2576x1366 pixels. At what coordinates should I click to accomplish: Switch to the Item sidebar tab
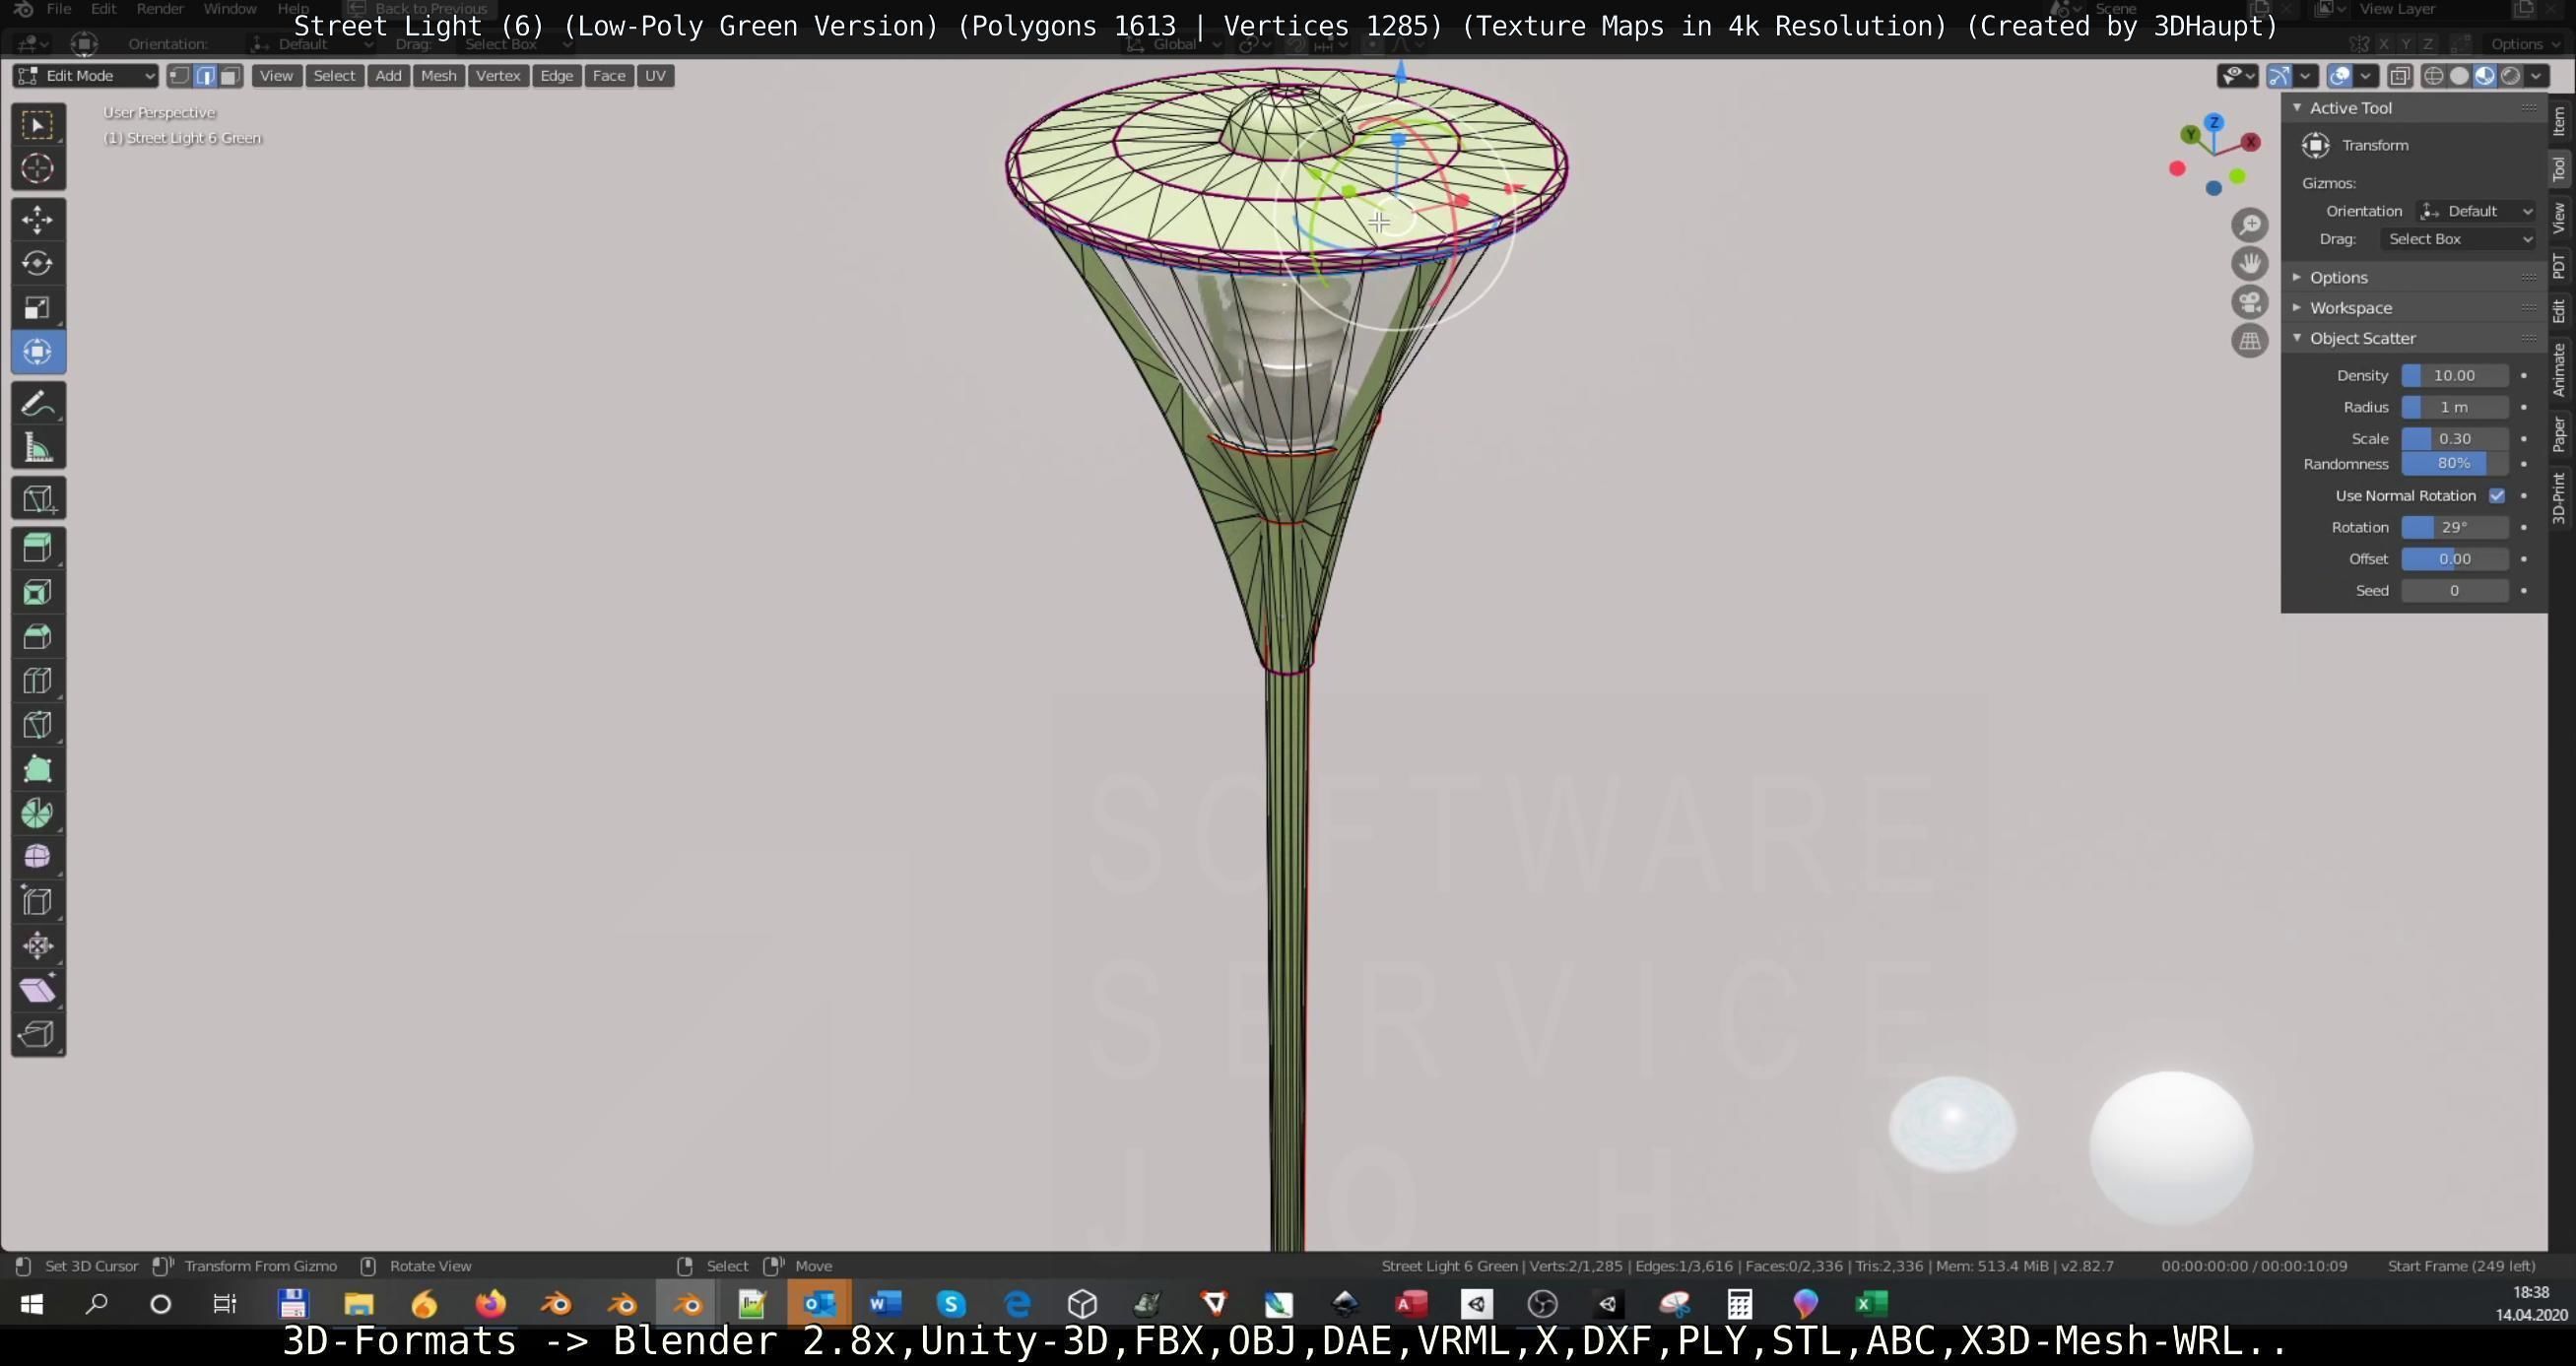point(2560,122)
